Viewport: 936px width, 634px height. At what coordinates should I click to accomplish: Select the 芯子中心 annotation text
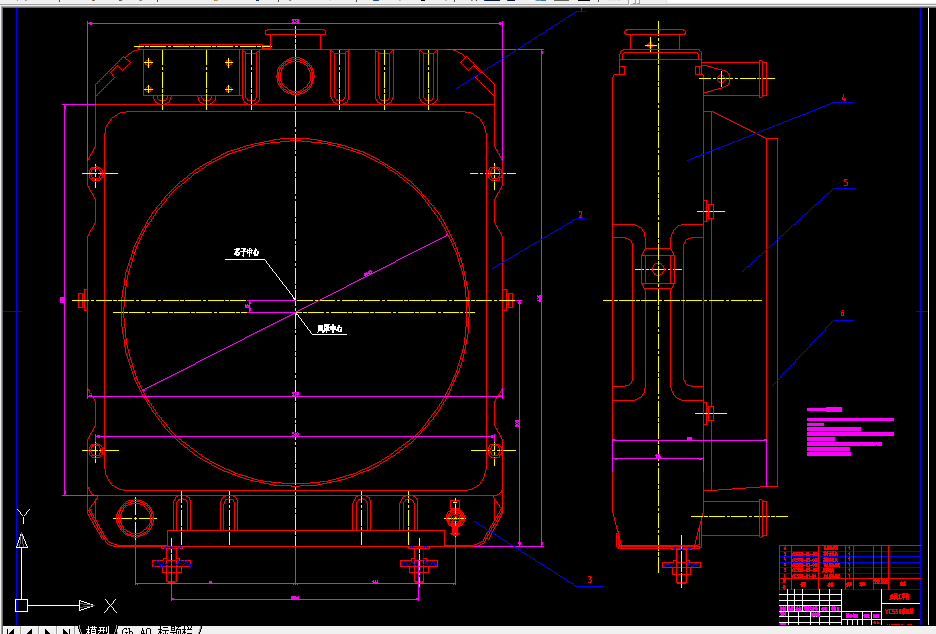[x=246, y=253]
